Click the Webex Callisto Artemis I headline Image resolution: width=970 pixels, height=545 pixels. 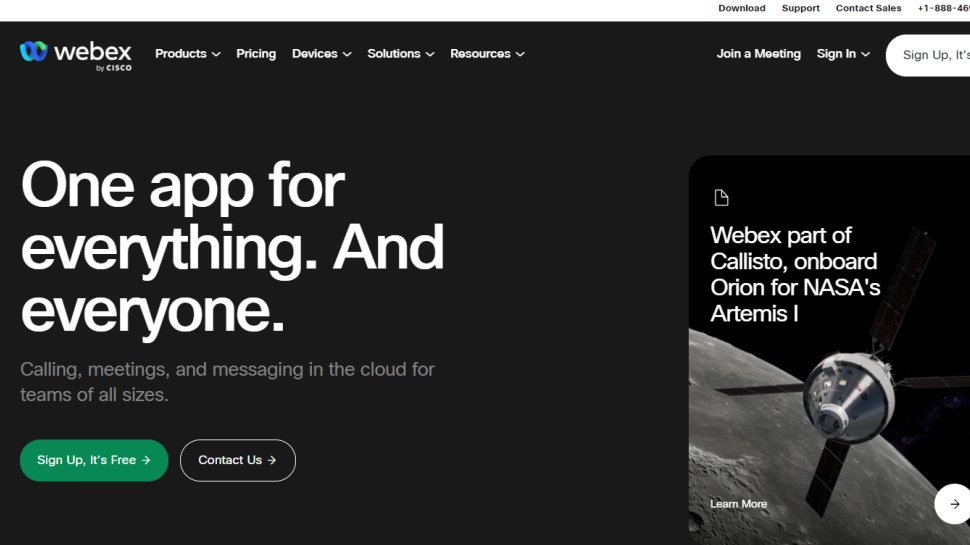coord(795,274)
